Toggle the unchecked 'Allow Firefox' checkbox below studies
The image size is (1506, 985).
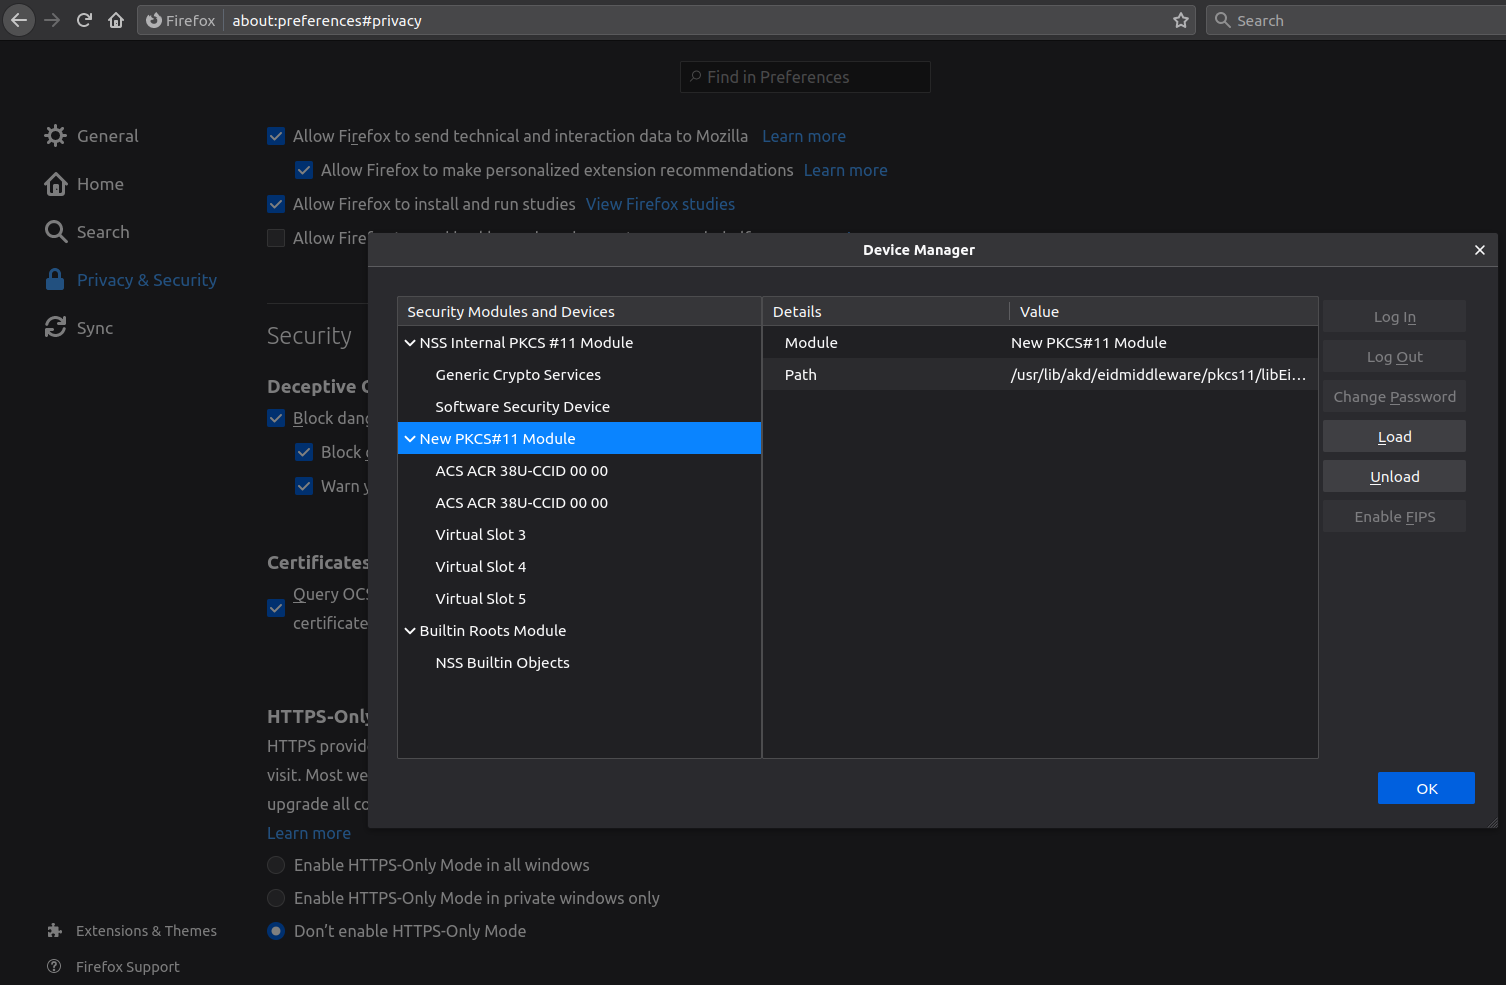[276, 238]
